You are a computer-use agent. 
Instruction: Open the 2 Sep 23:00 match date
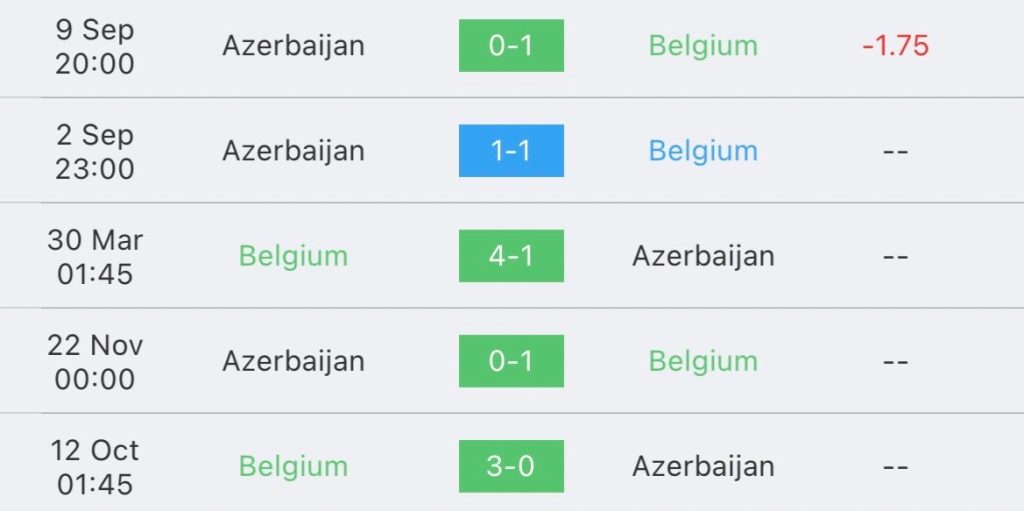95,152
